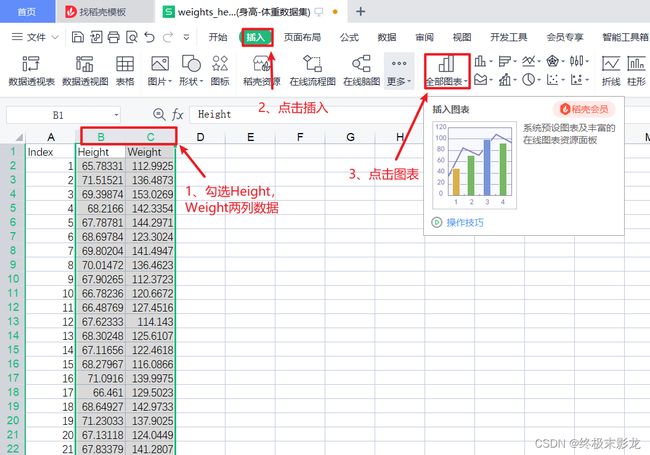
Task: Click the Save icon in quick access toolbar
Action: [x=78, y=37]
